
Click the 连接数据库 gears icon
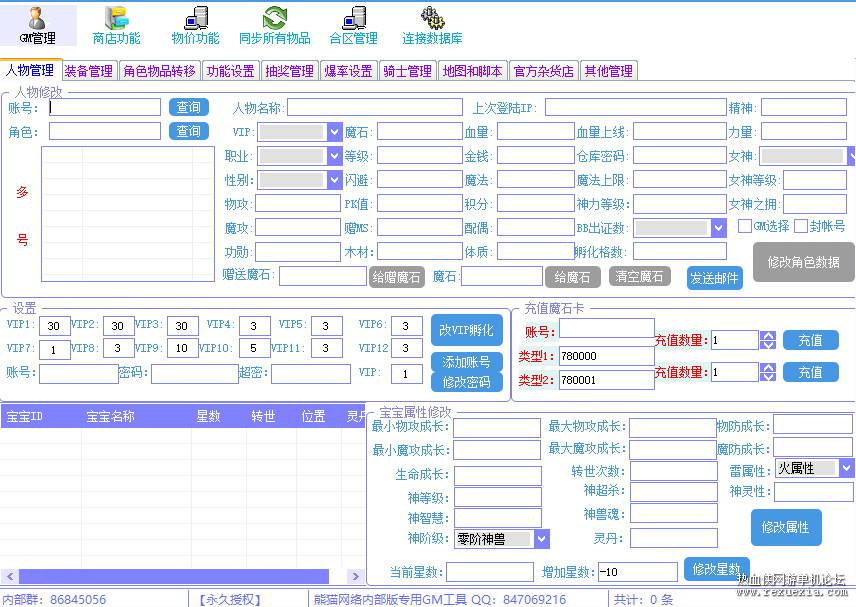tap(432, 25)
